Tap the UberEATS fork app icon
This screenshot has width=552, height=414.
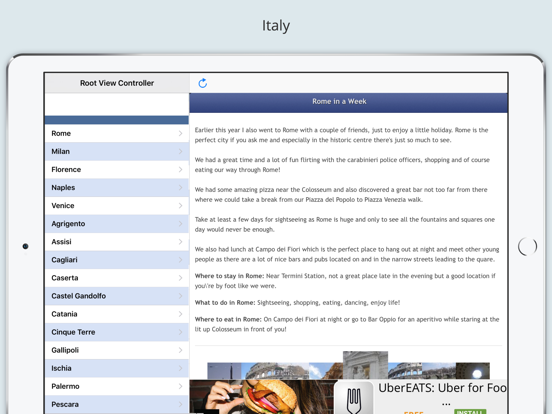354,398
